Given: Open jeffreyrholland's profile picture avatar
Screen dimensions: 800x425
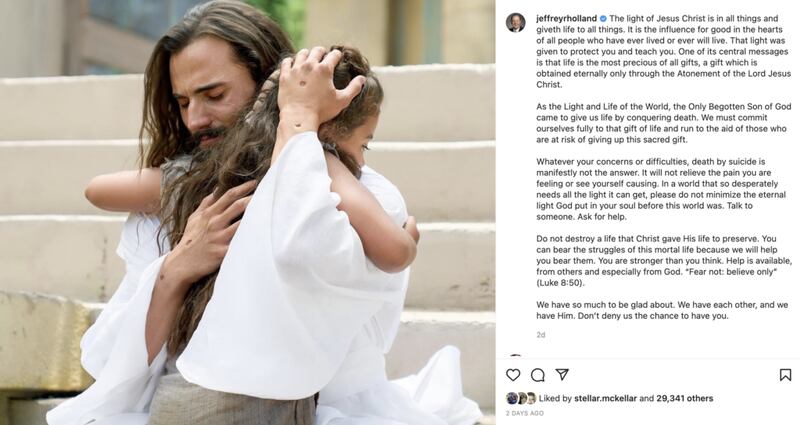Looking at the screenshot, I should click(515, 22).
